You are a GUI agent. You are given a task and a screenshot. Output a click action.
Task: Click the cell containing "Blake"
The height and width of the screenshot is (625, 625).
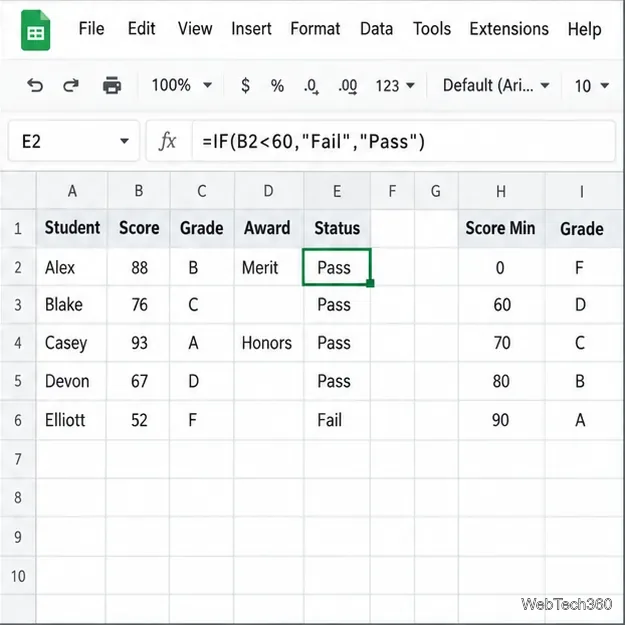pos(72,305)
